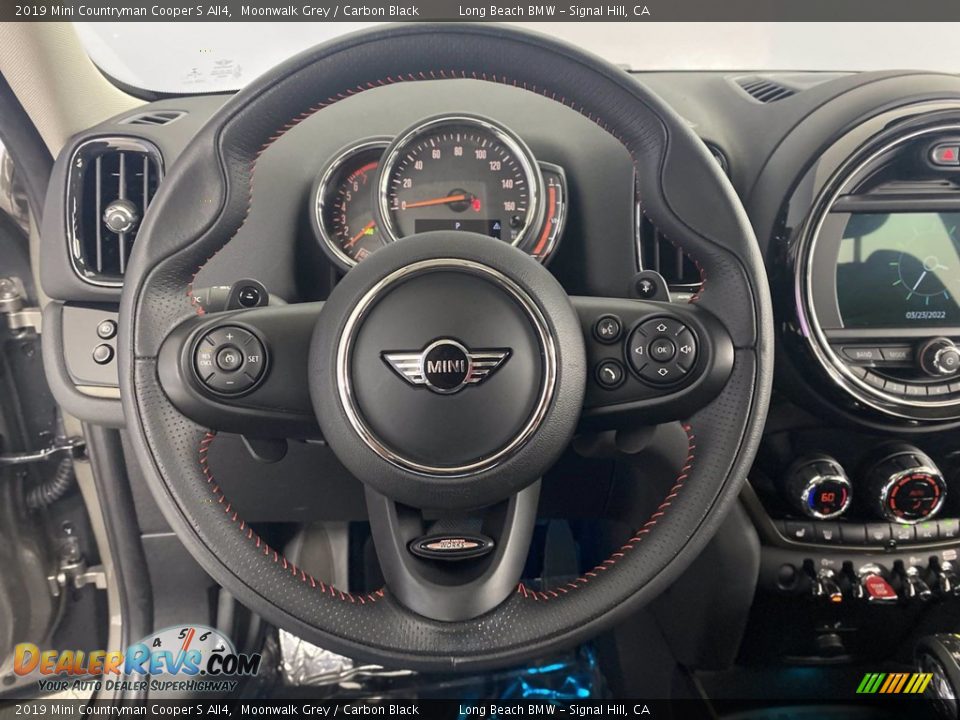
Task: Tap the phone call button
Action: click(610, 373)
